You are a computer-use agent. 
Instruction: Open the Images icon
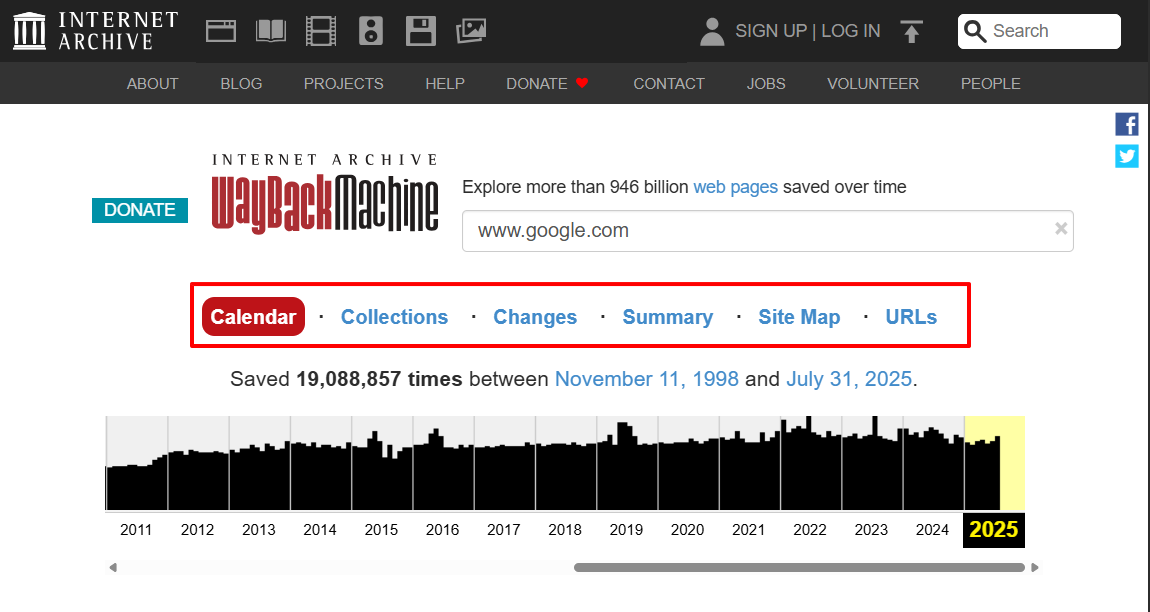point(471,31)
